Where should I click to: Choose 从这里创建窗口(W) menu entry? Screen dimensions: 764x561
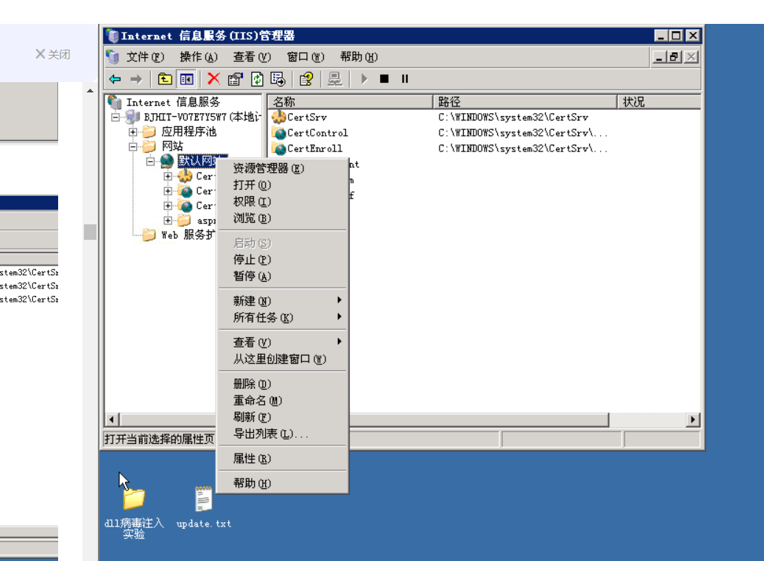(x=282, y=359)
